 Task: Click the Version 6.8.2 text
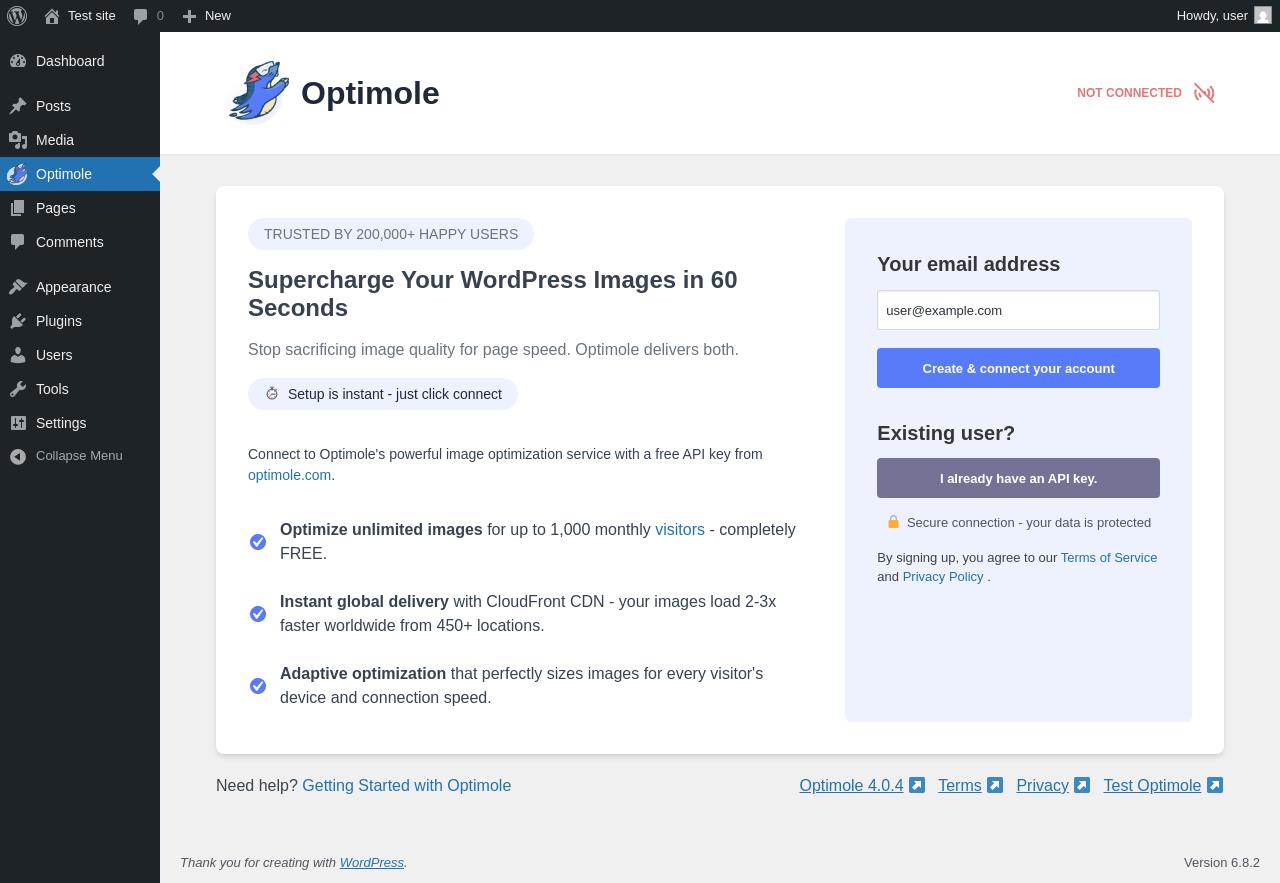point(1222,862)
